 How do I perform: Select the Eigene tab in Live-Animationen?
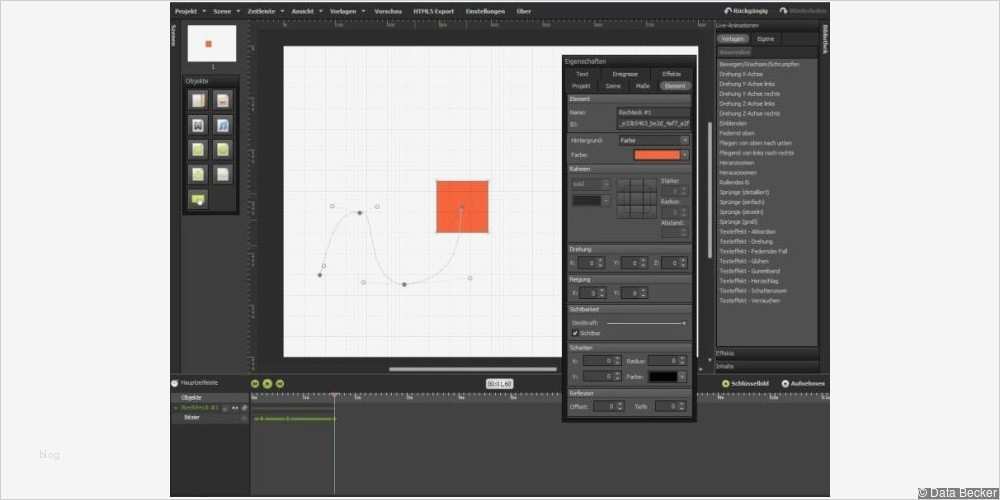coord(765,39)
